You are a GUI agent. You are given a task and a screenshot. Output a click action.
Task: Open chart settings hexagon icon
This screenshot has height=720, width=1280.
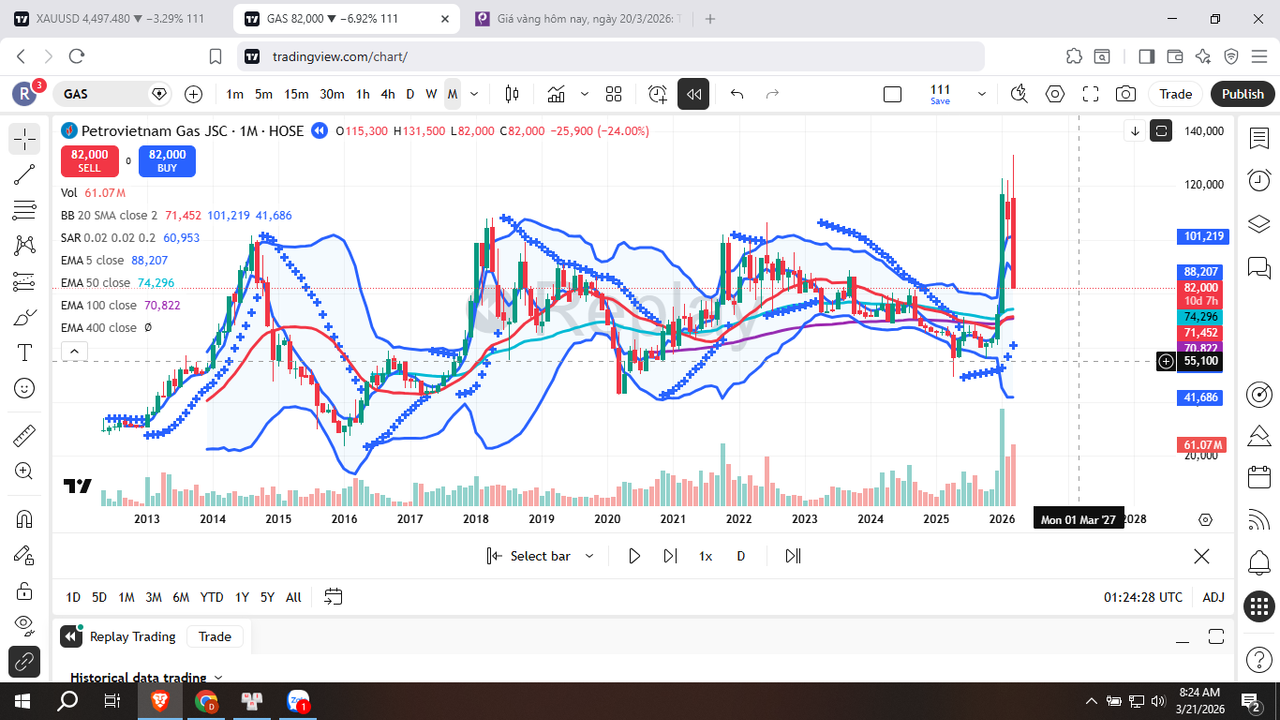[x=1055, y=94]
